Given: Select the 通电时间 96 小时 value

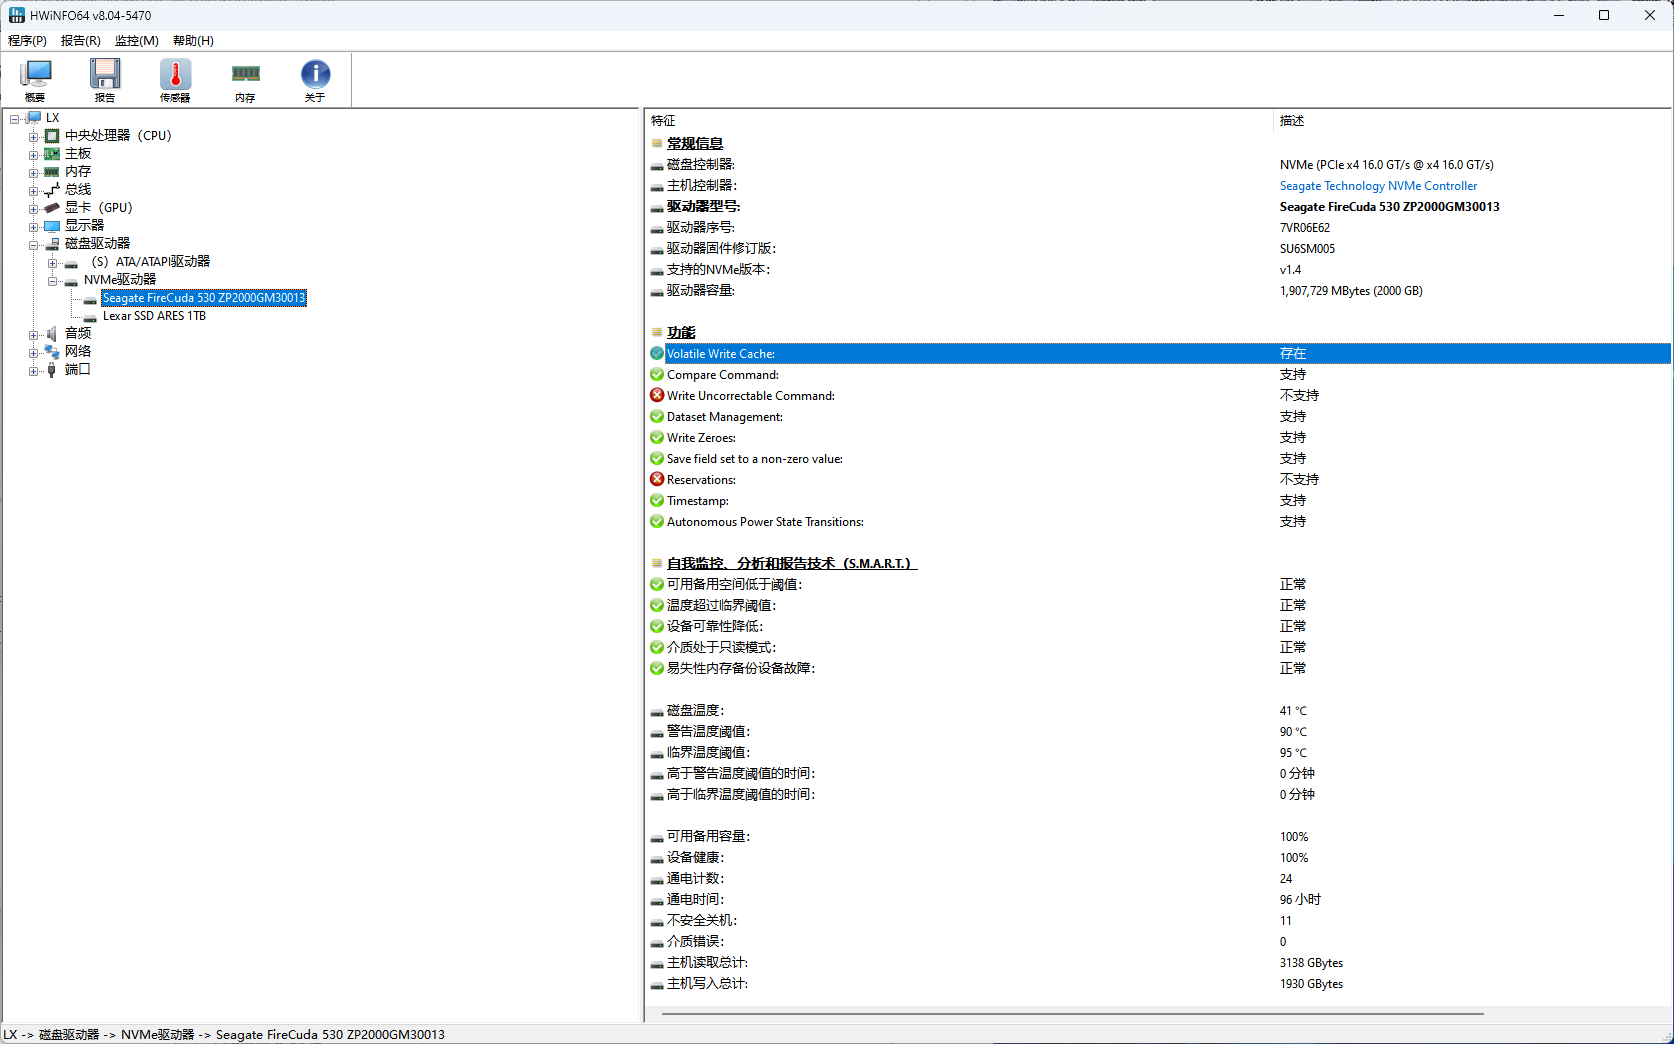Looking at the screenshot, I should click(x=1300, y=900).
